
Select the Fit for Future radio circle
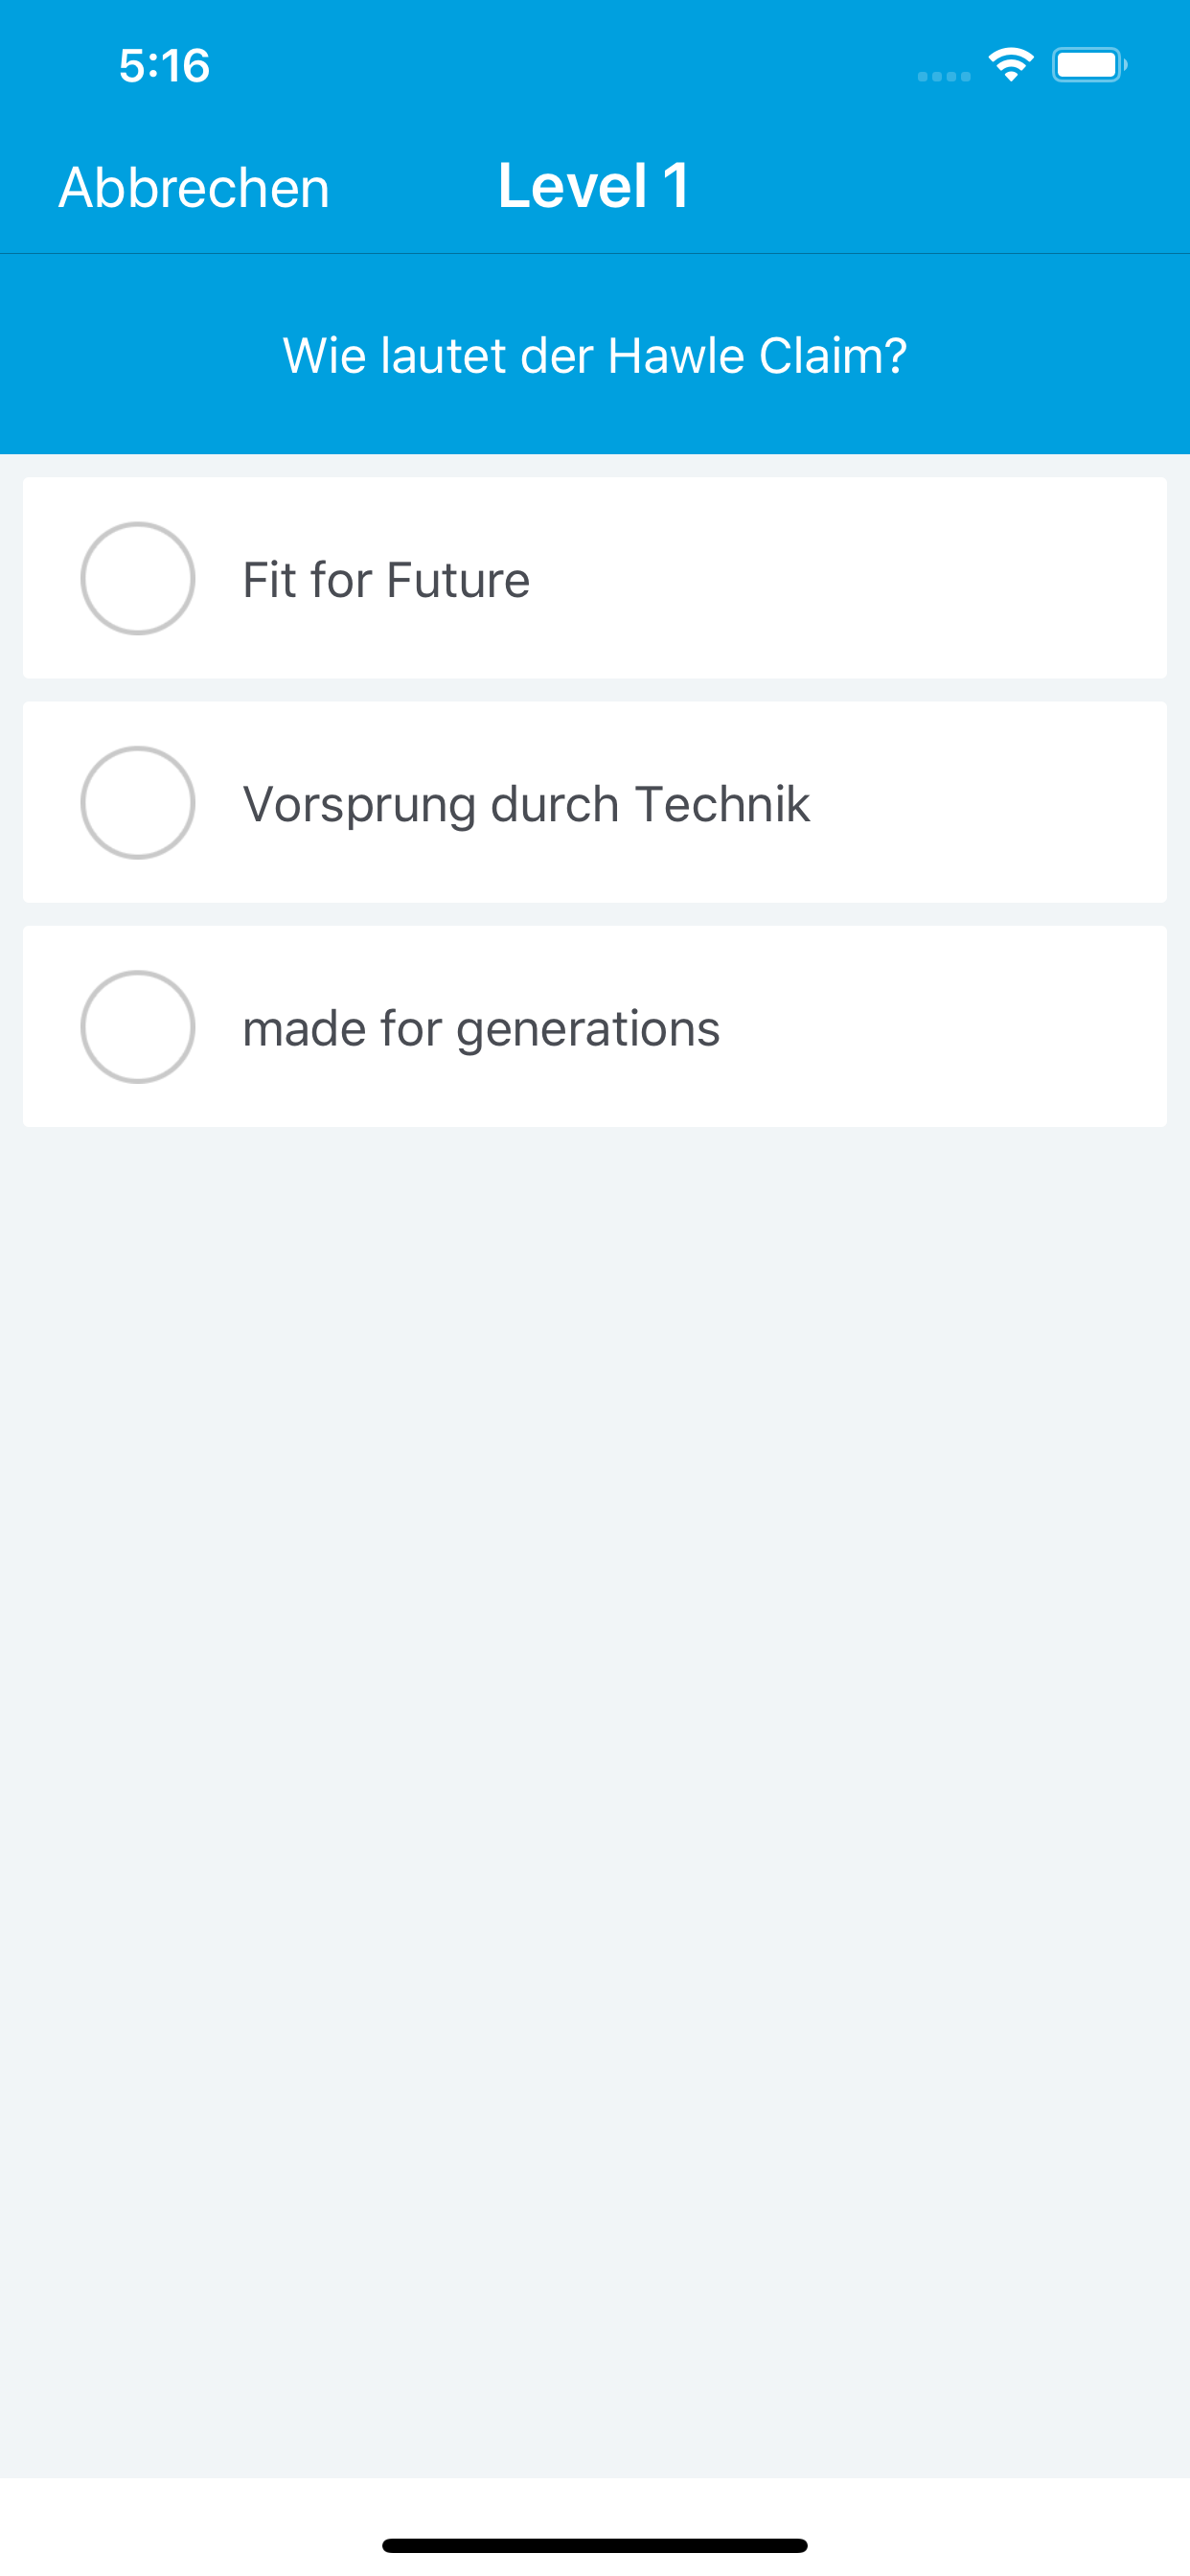click(138, 578)
